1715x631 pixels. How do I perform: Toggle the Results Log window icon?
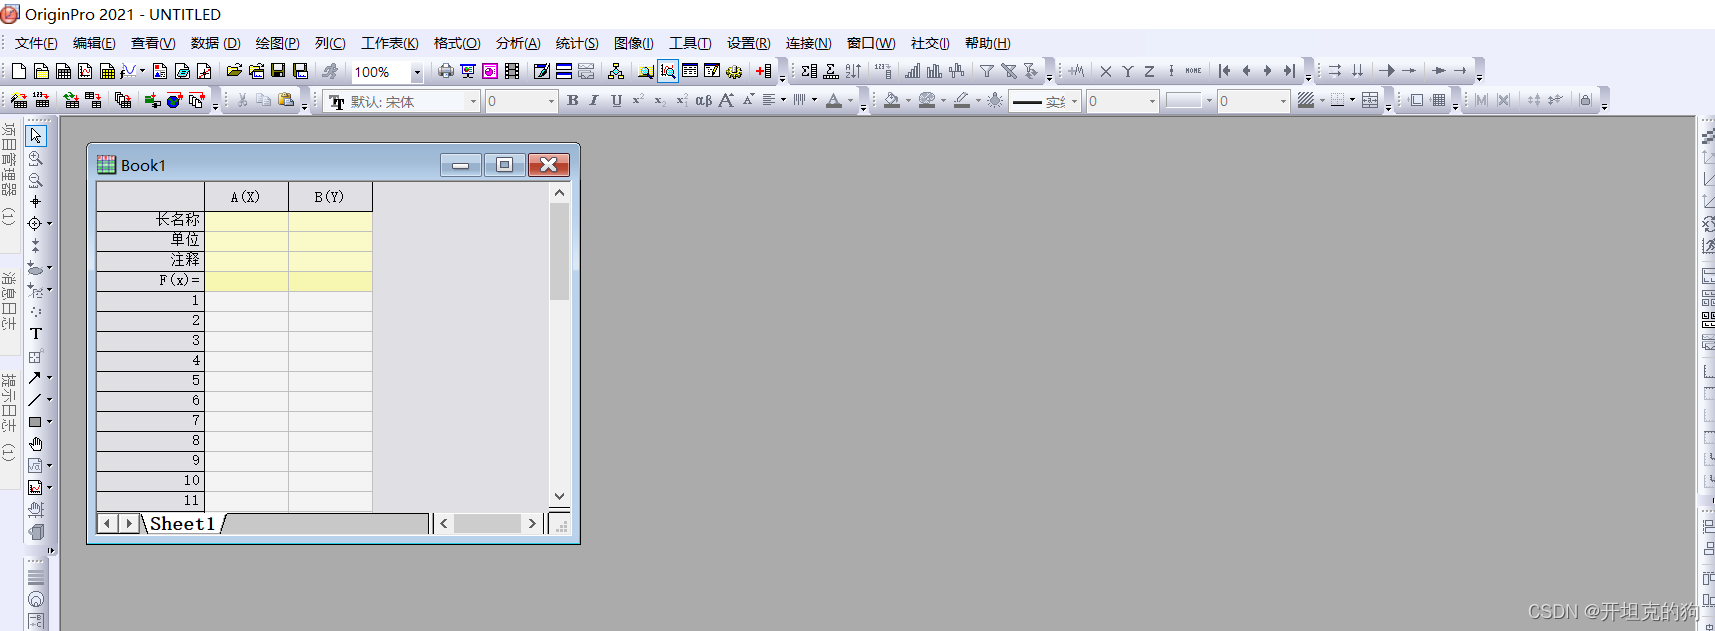[690, 71]
